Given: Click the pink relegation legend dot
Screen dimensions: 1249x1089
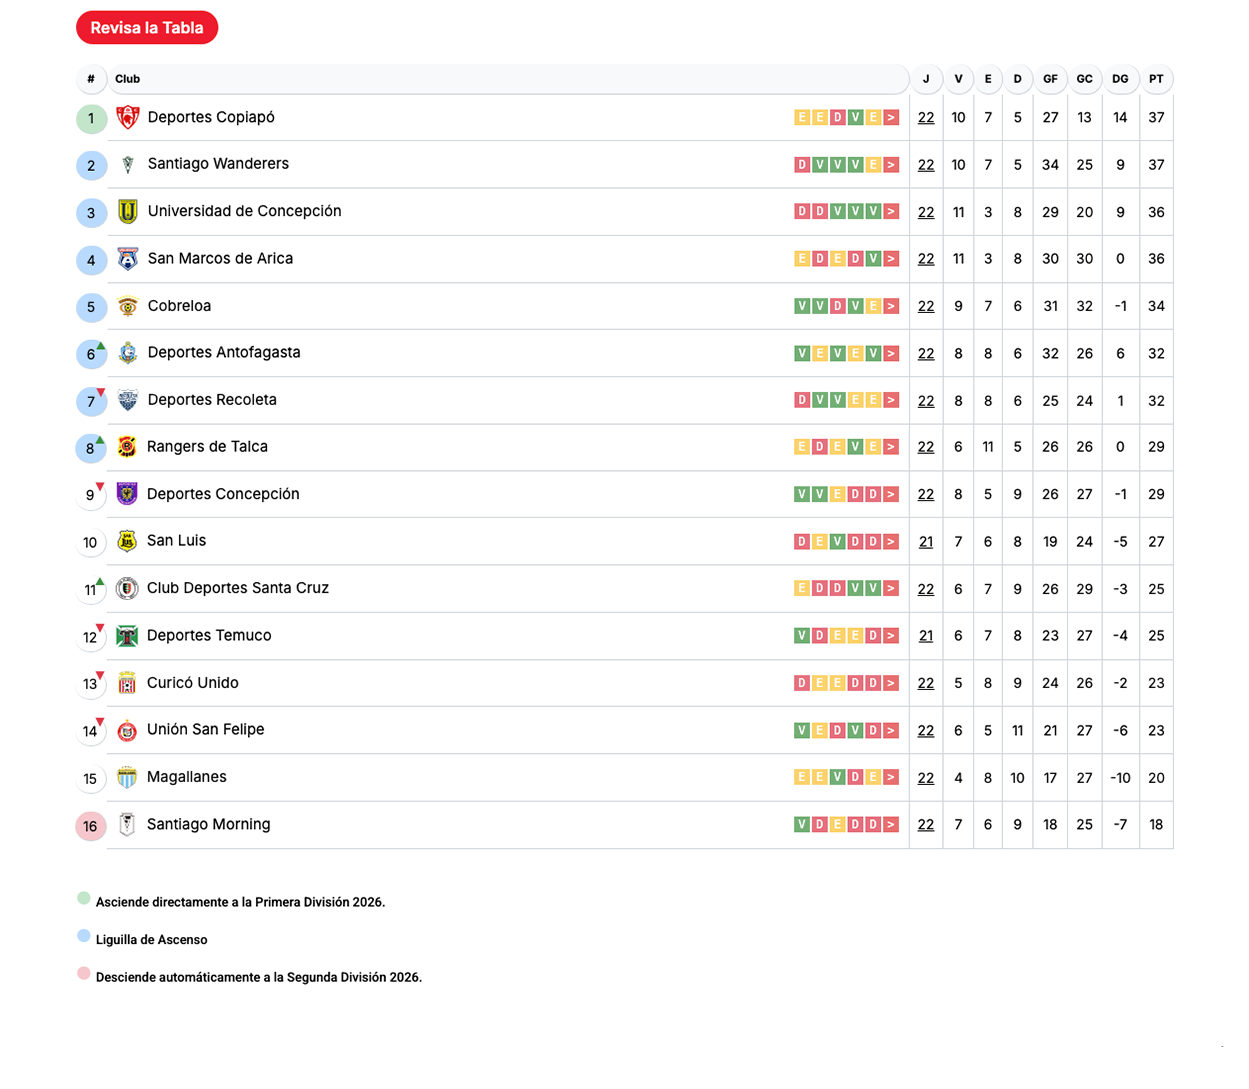Looking at the screenshot, I should pos(84,973).
